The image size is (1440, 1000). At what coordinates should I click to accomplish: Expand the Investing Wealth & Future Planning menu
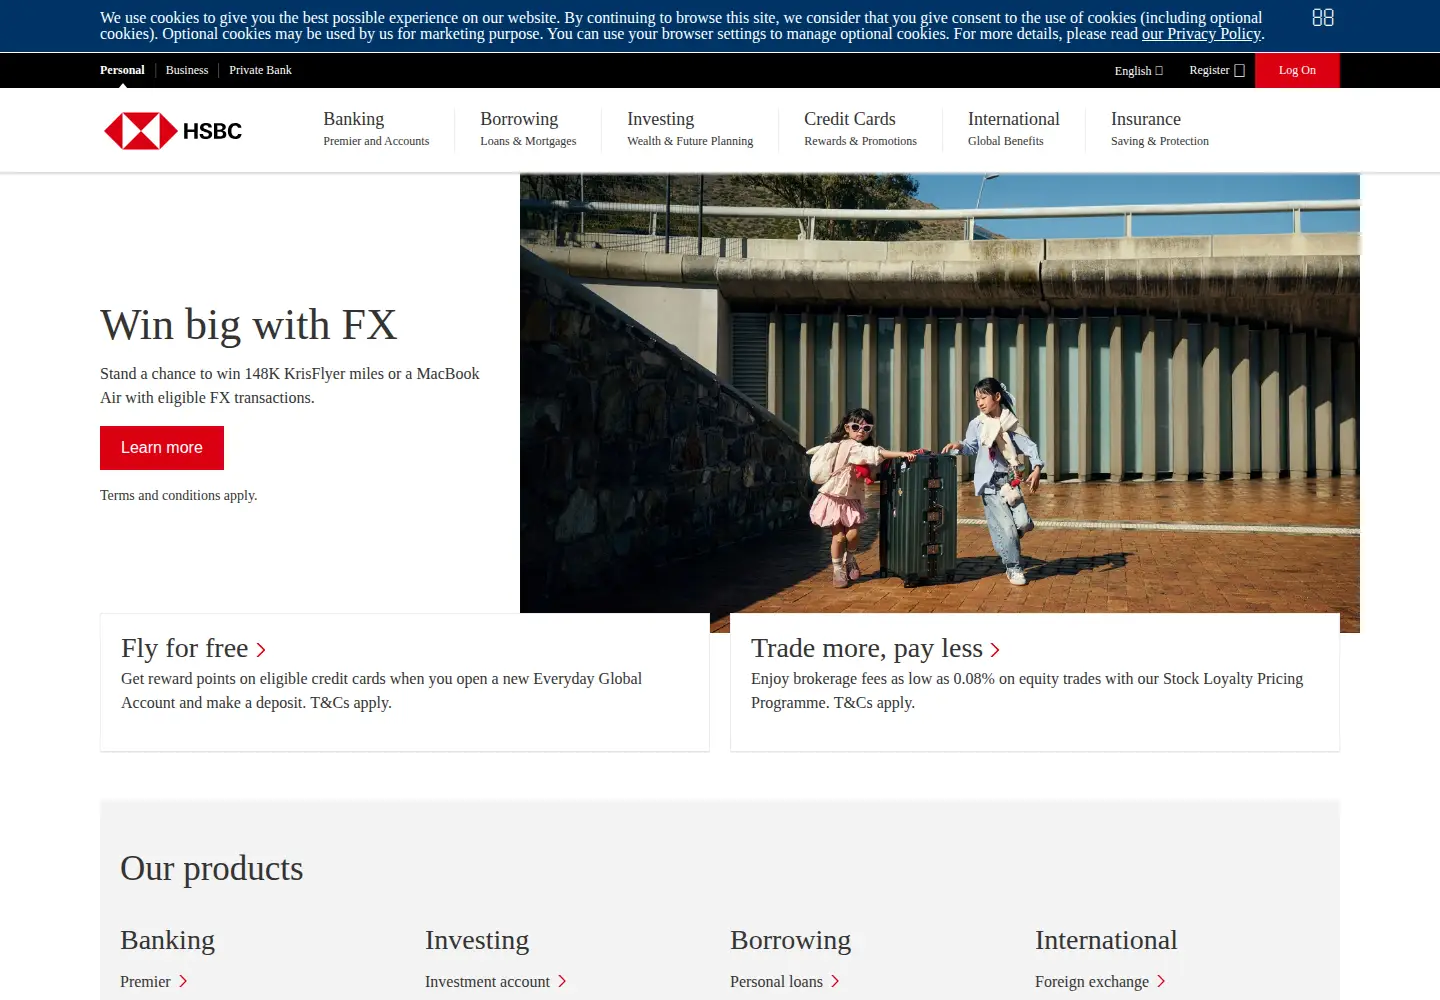tap(690, 129)
